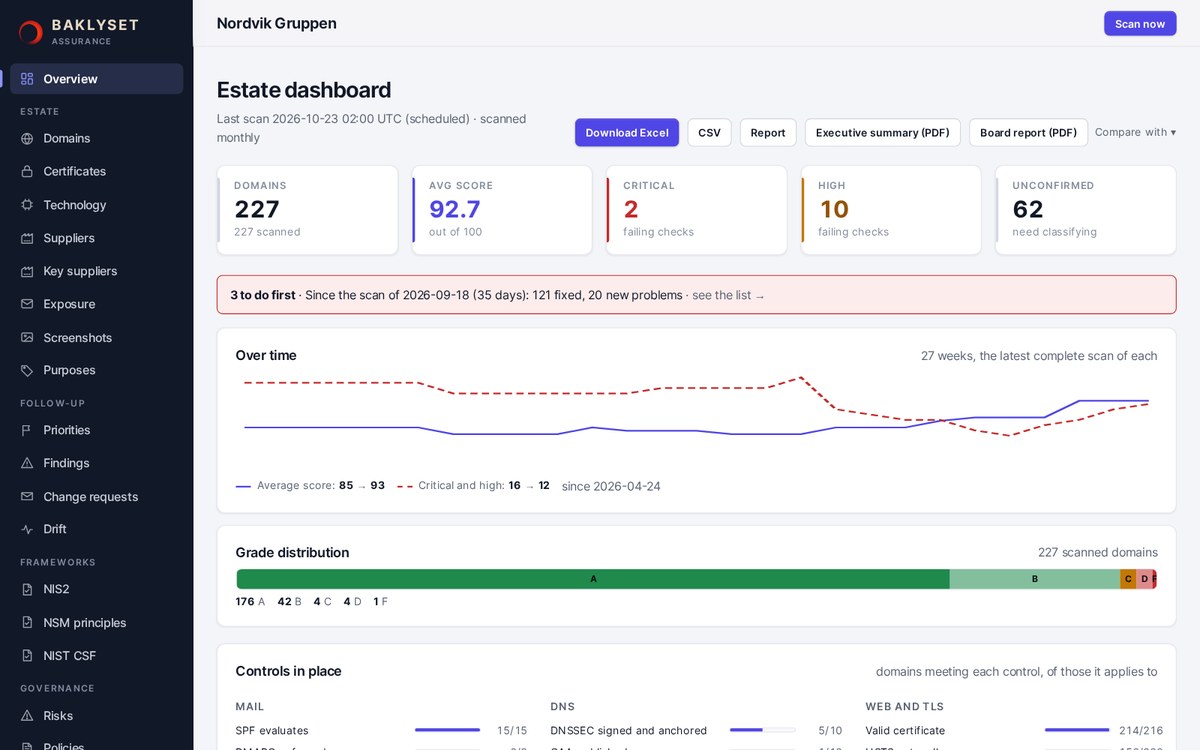This screenshot has width=1200, height=750.
Task: Go to Certificates in sidebar
Action: (96, 171)
